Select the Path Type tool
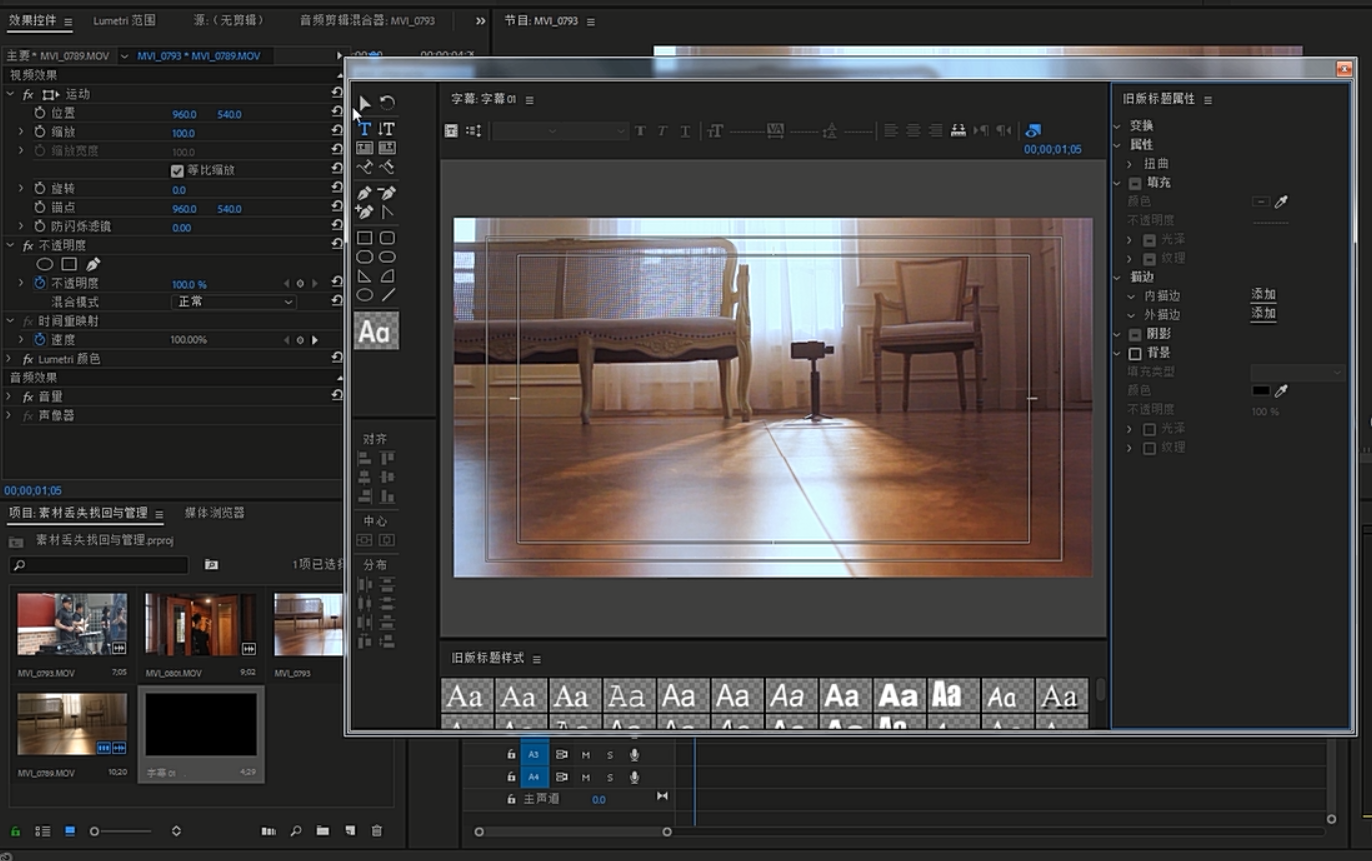Image resolution: width=1372 pixels, height=861 pixels. tap(364, 167)
